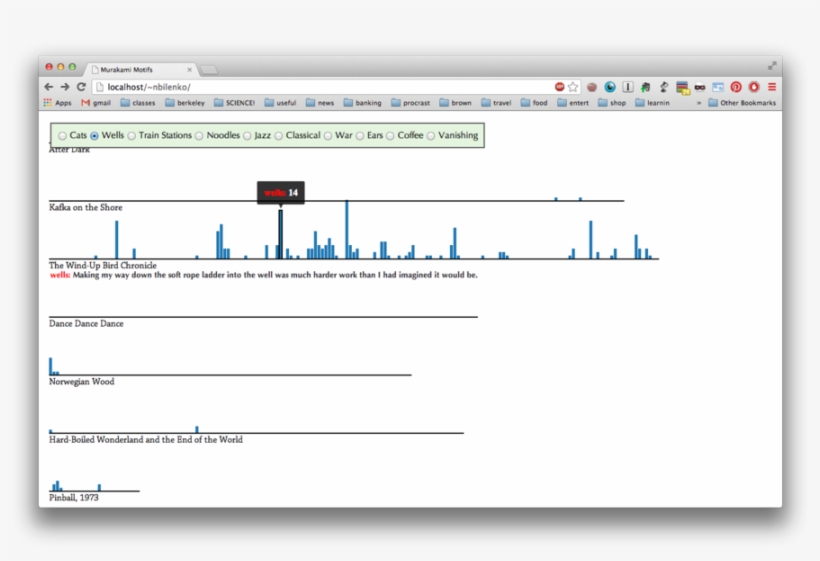Image resolution: width=820 pixels, height=561 pixels.
Task: Select the Train Stations radio button
Action: point(132,136)
